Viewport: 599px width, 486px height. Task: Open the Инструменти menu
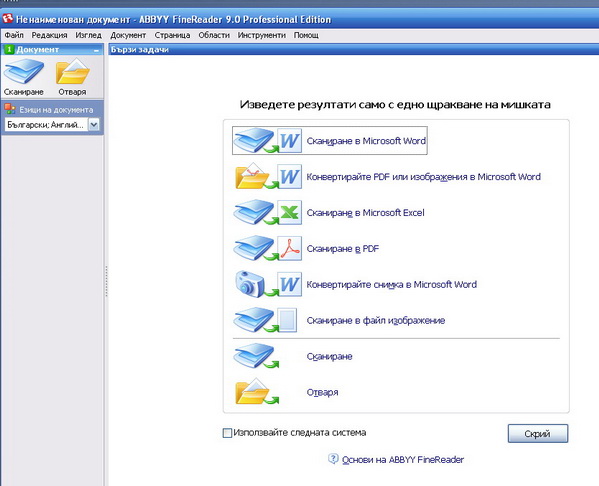click(262, 35)
